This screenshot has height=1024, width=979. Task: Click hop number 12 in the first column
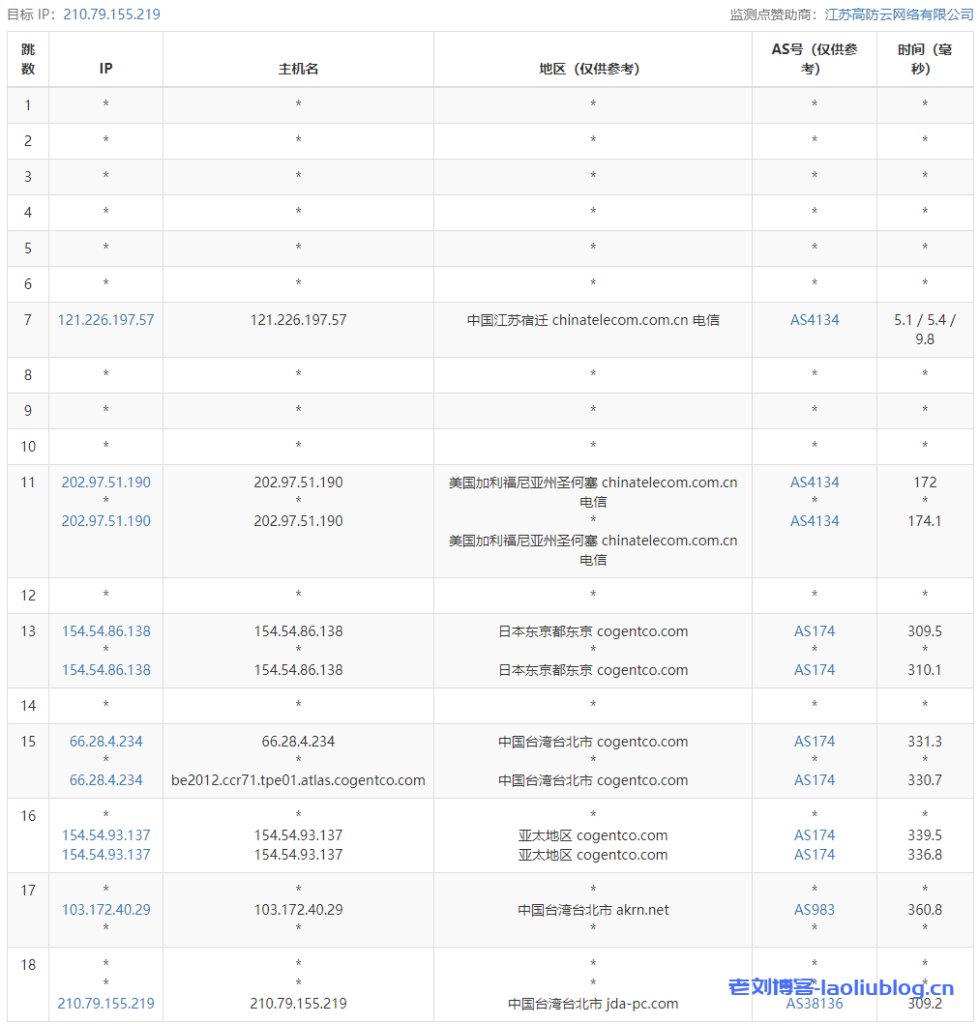point(28,595)
